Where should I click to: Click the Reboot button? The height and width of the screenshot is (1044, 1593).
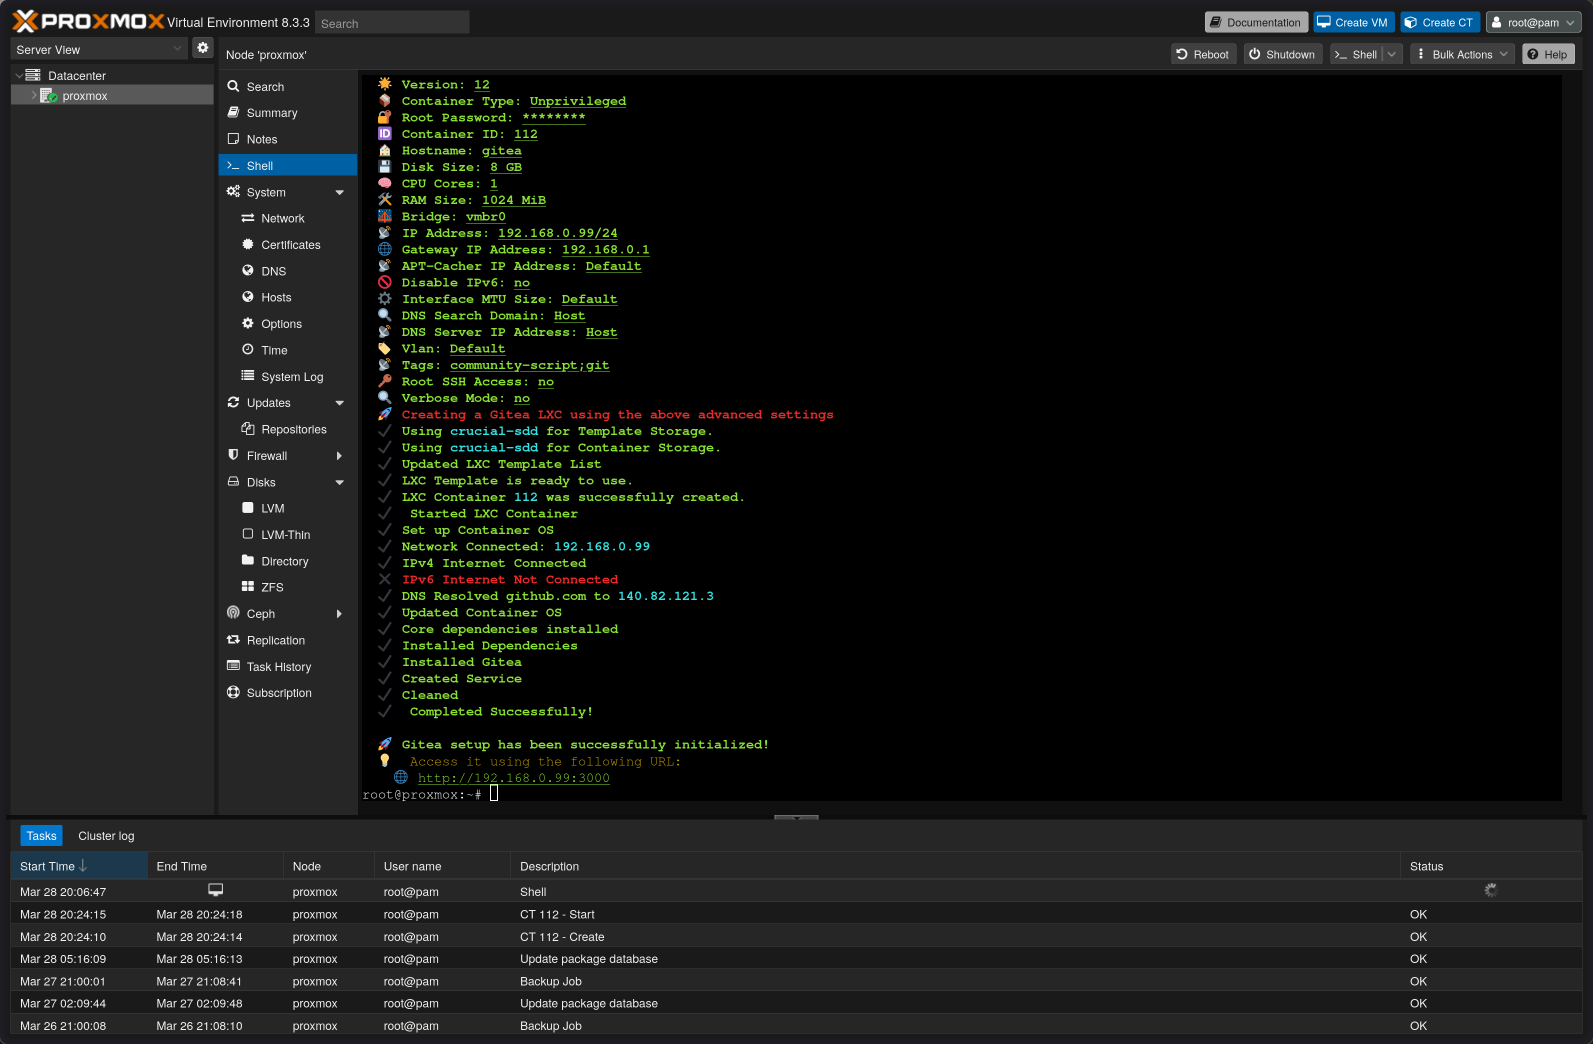[x=1203, y=54]
